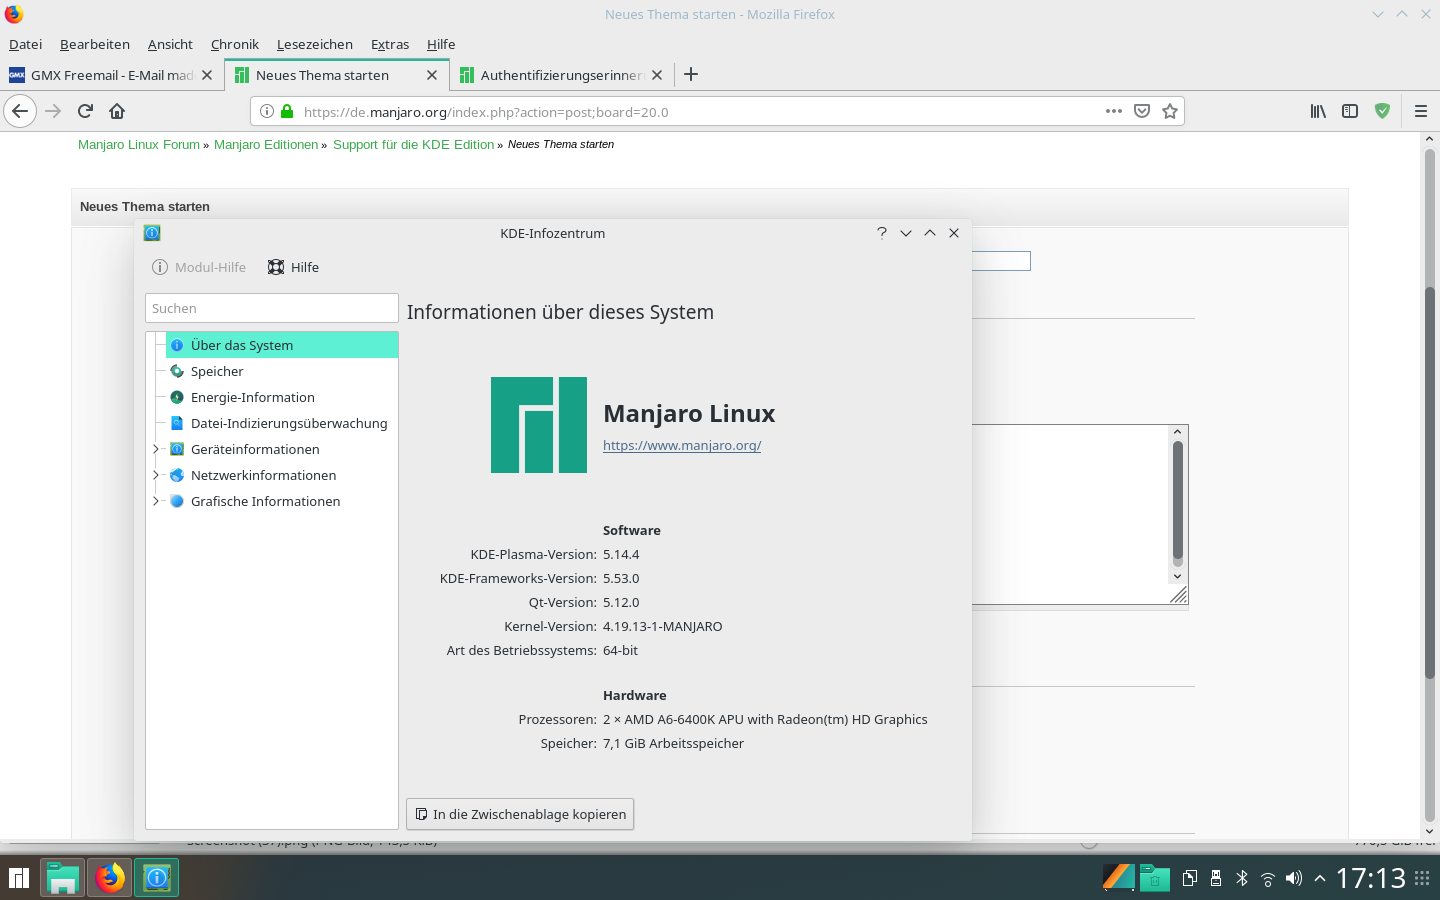Image resolution: width=1440 pixels, height=900 pixels.
Task: Open Datei menu in Firefox
Action: 26,44
